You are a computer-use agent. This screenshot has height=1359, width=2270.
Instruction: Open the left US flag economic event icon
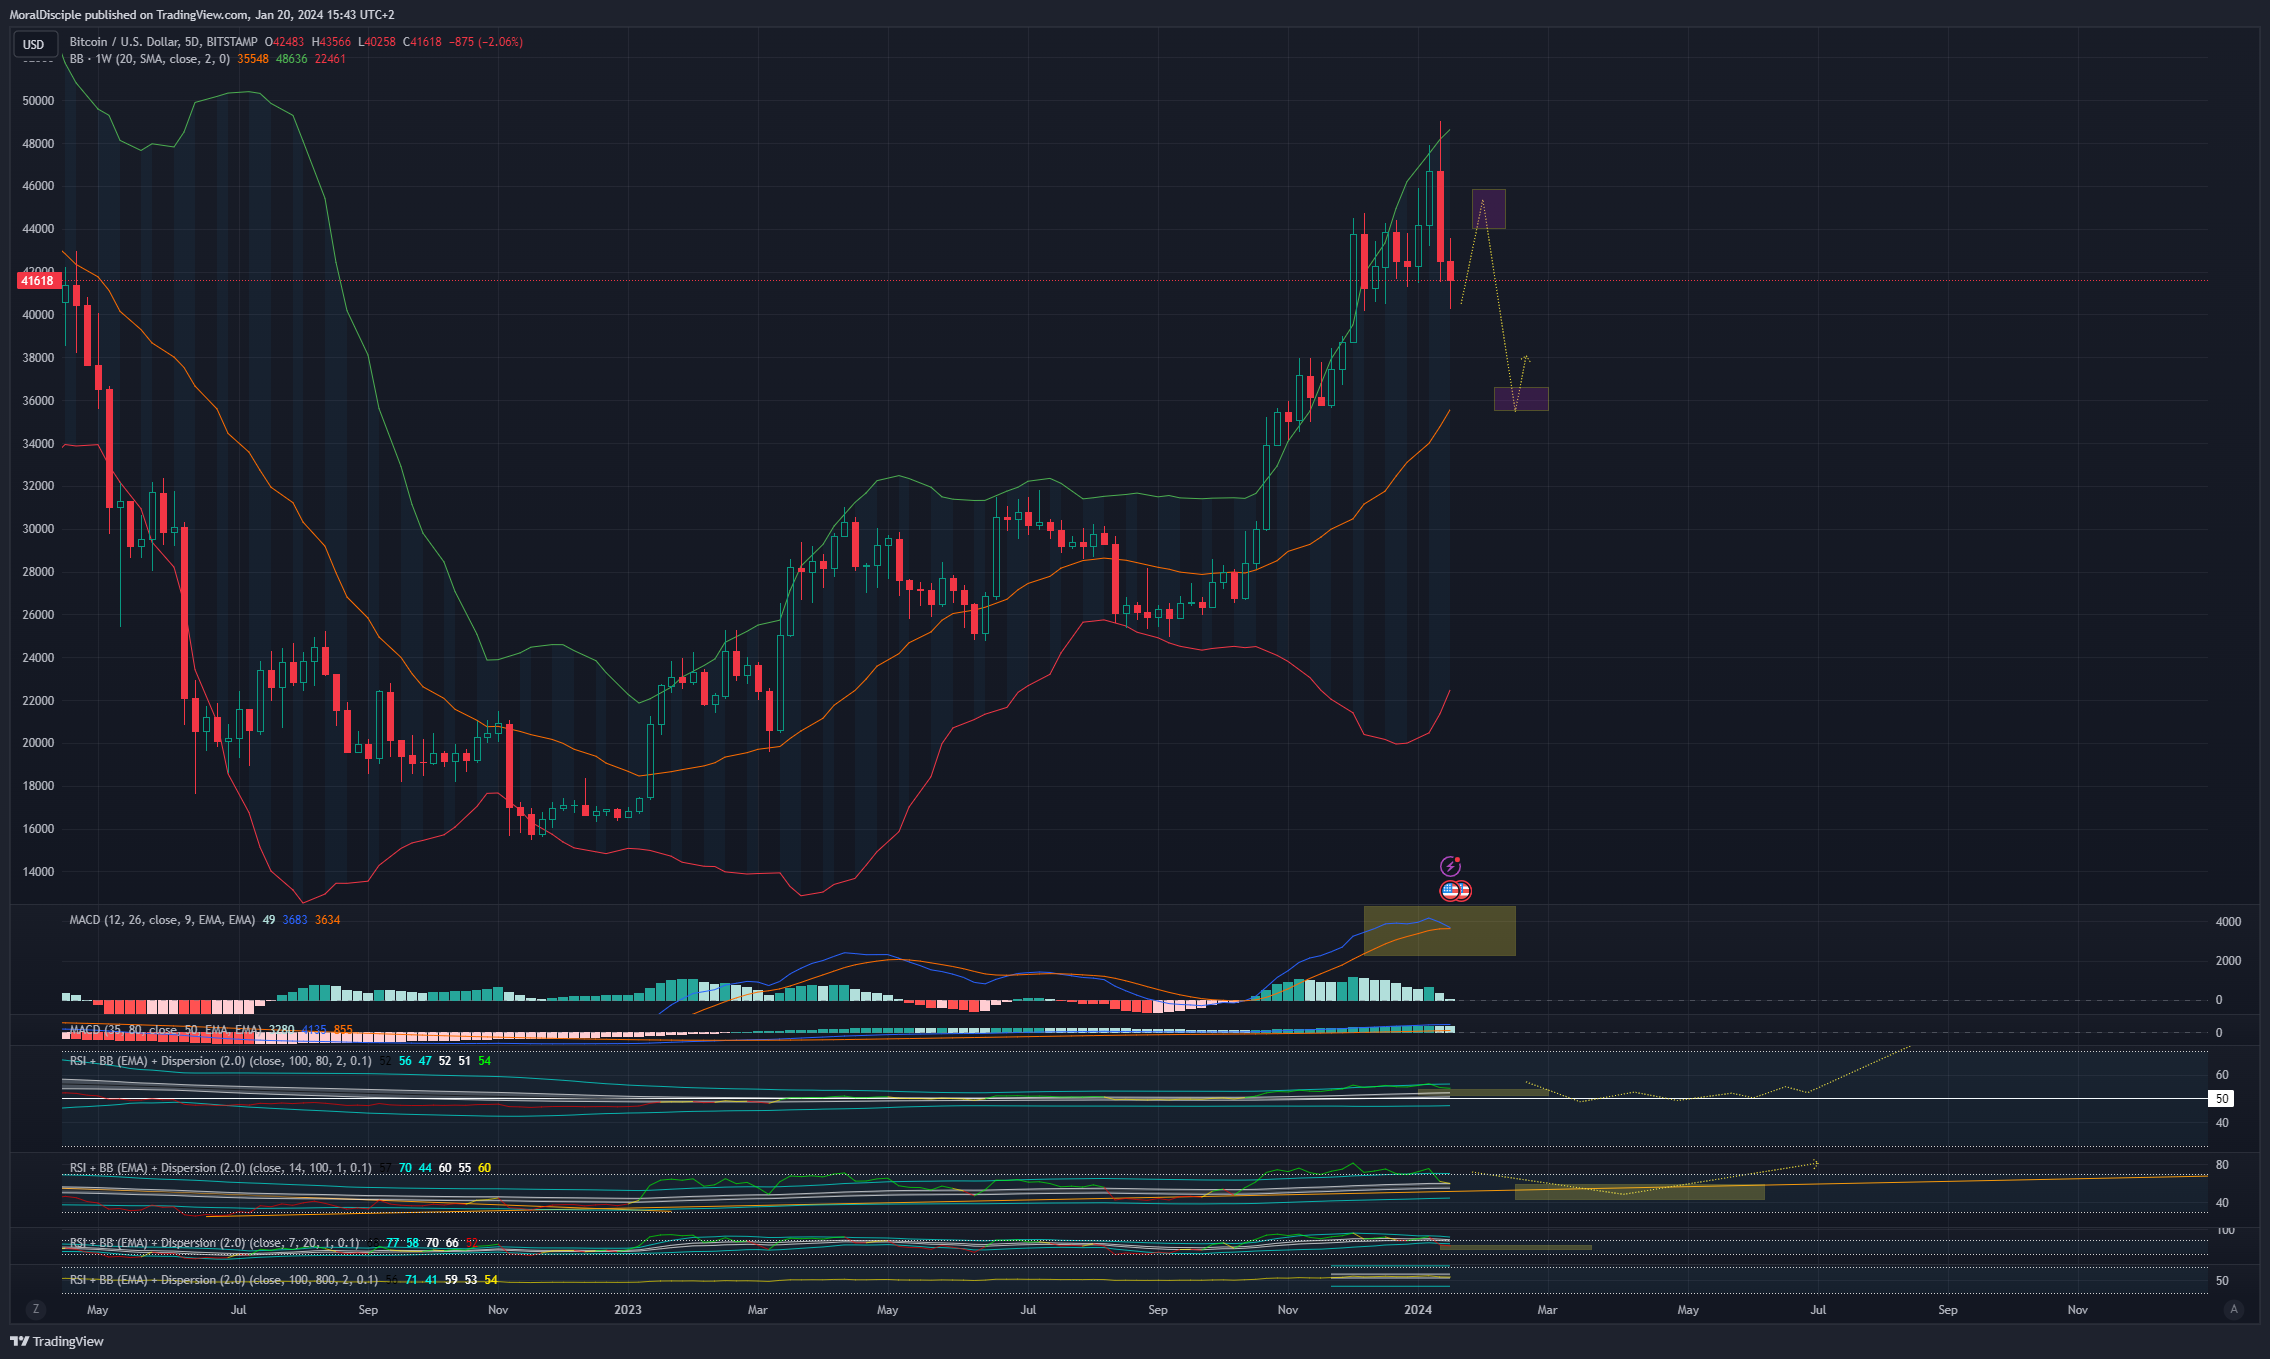1450,890
